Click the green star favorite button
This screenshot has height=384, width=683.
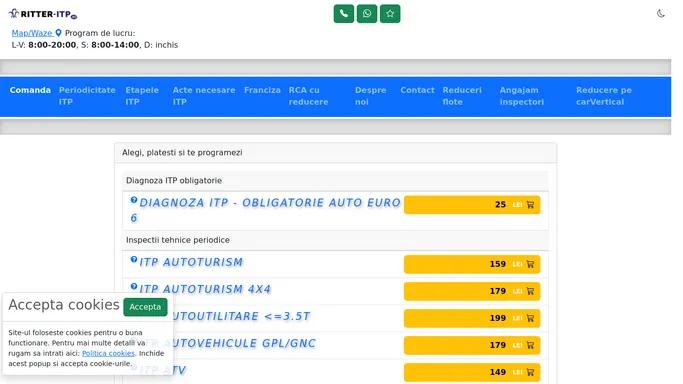click(390, 13)
